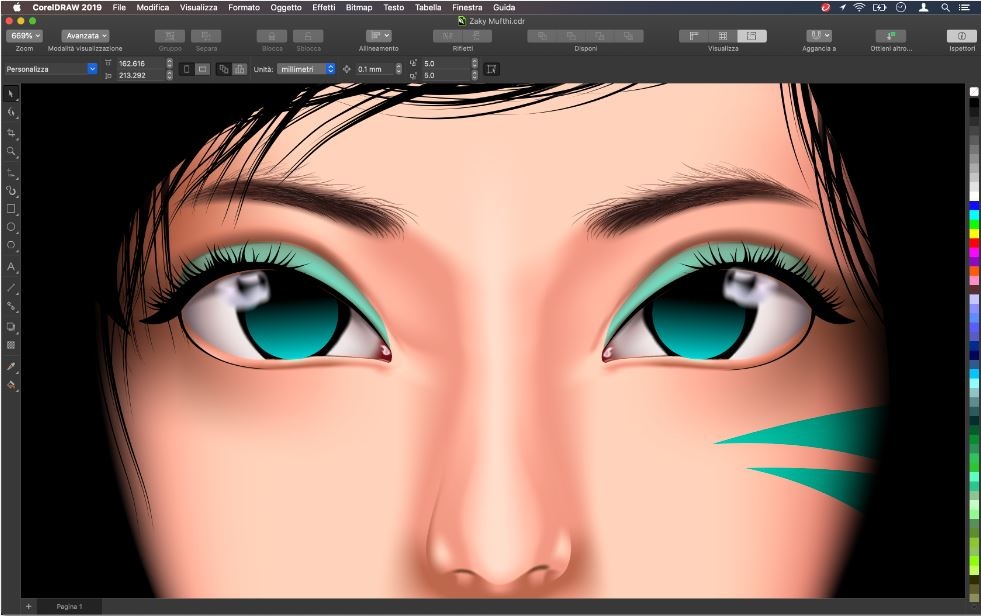Open the zoom level 669% dropdown
Viewport: 981px width, 616px height.
click(24, 36)
